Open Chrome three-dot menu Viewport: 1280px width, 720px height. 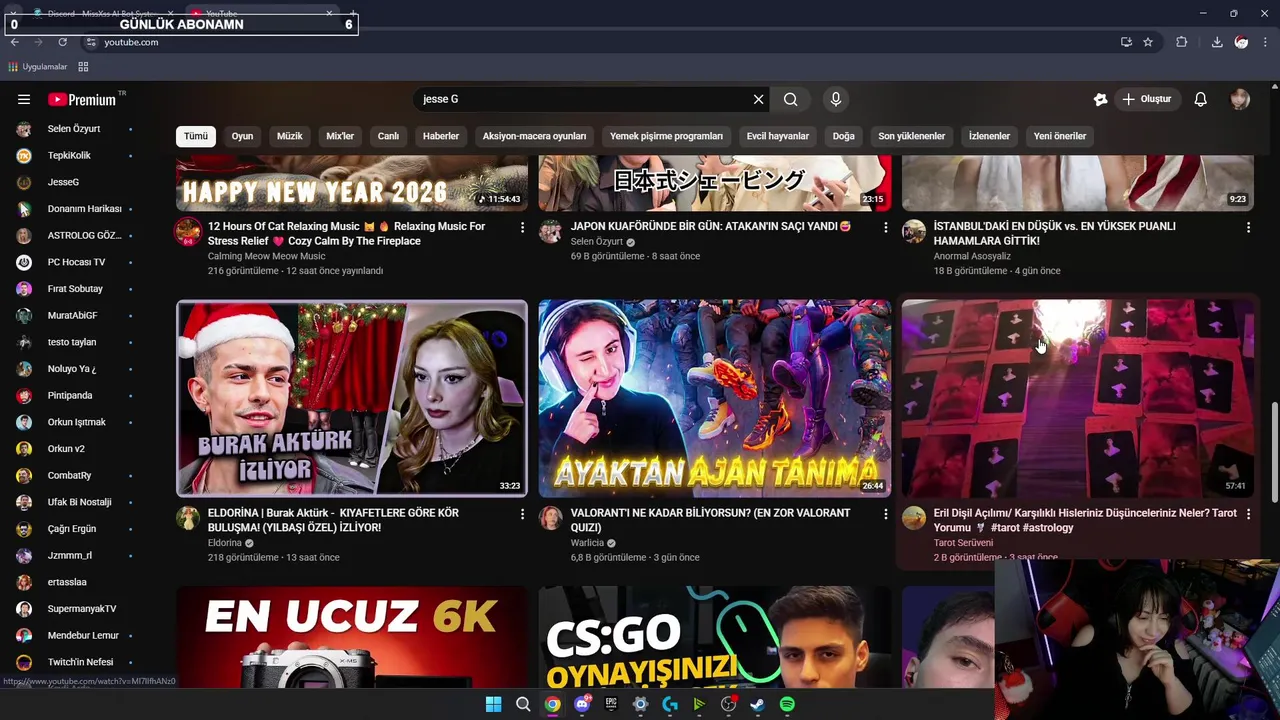(1266, 42)
